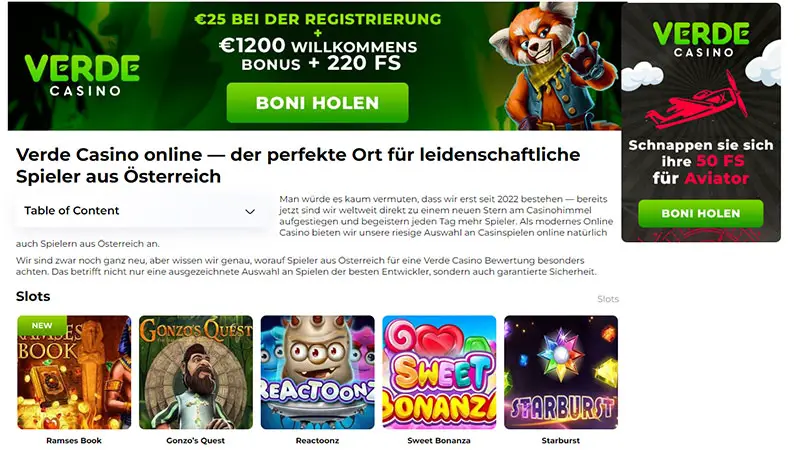Click BONI HOLEN button in Aviator ad
This screenshot has width=800, height=450.
pos(701,213)
